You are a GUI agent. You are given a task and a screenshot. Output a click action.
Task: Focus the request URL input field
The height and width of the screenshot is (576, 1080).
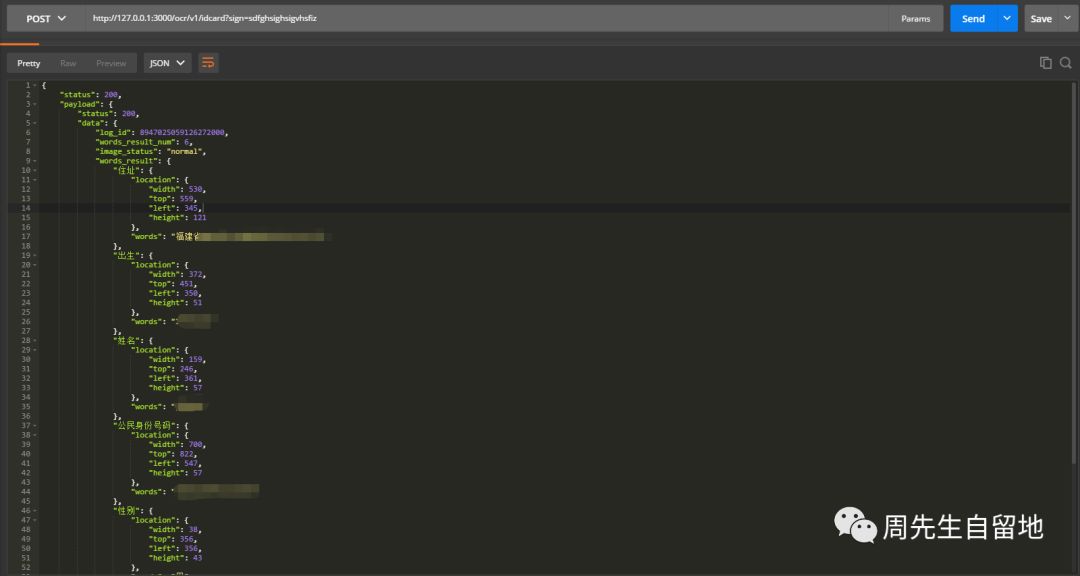point(486,19)
